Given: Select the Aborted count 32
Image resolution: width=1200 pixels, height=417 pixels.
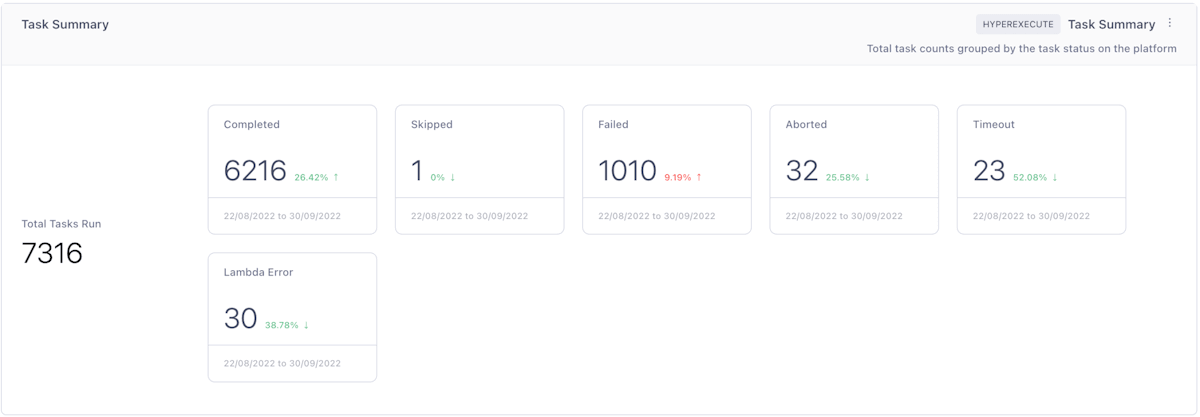Looking at the screenshot, I should coord(802,171).
